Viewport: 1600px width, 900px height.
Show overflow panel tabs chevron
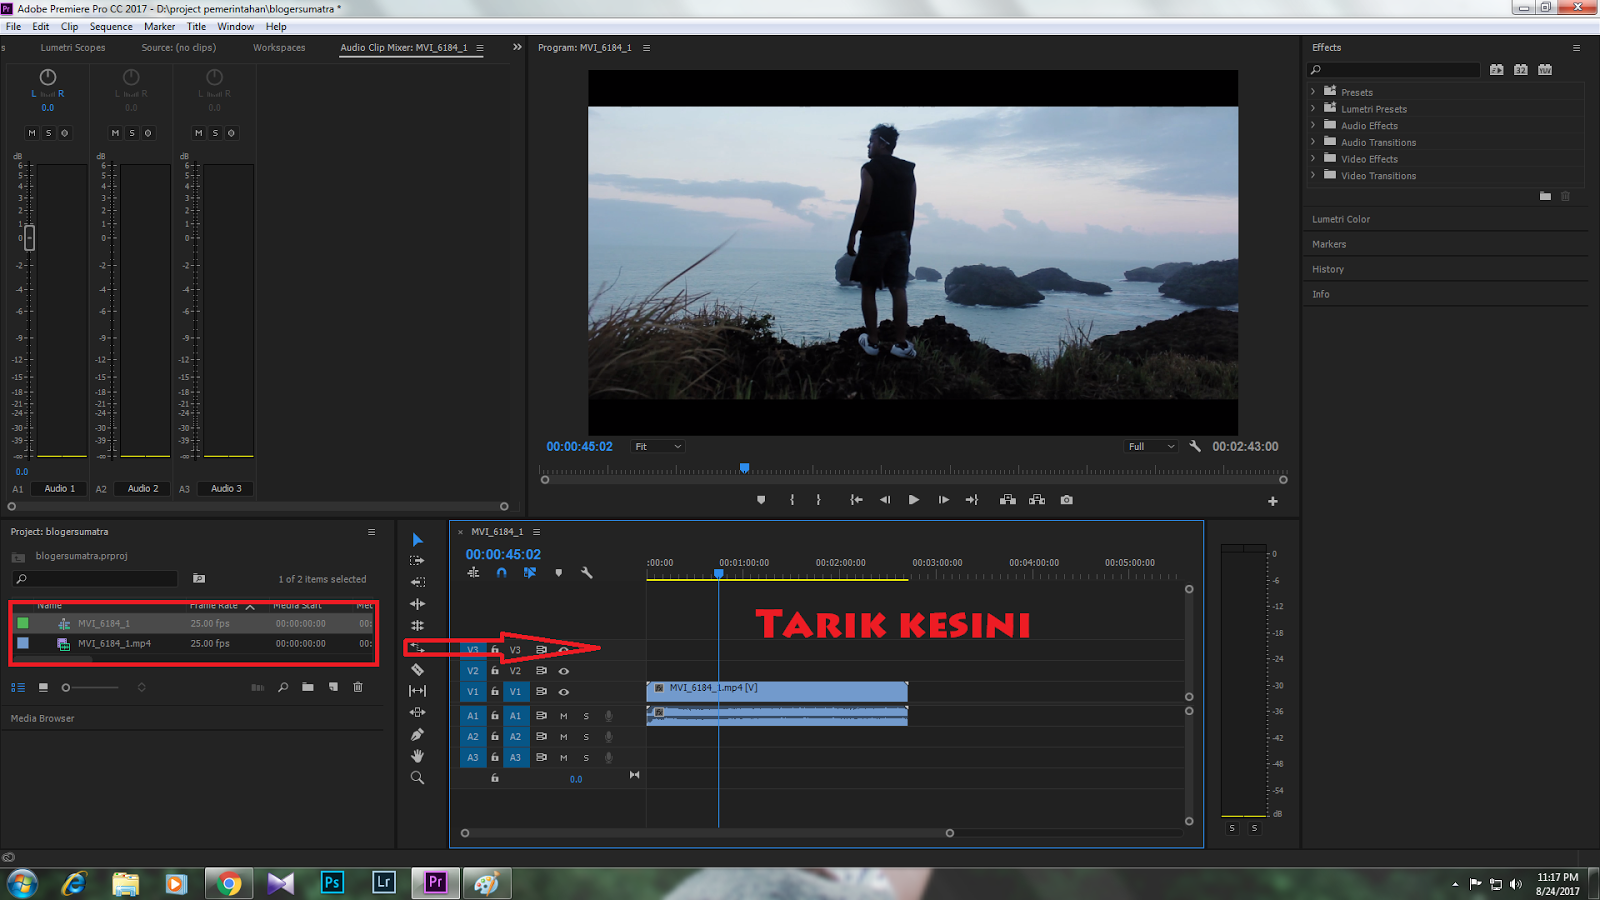click(x=517, y=47)
